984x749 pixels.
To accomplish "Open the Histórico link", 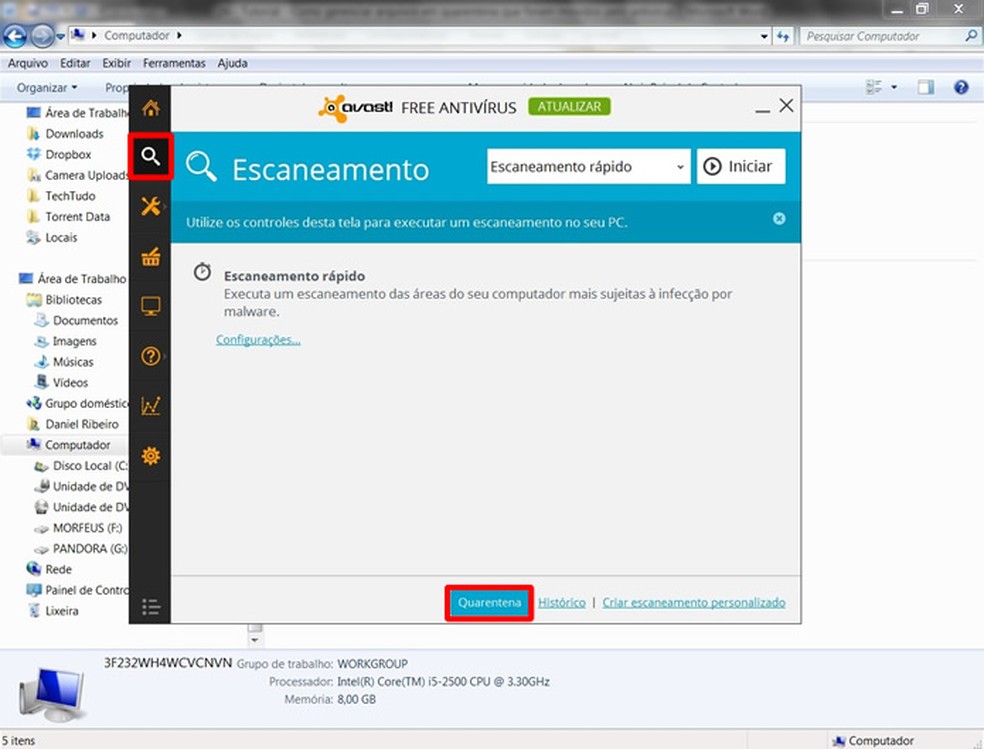I will tap(562, 603).
